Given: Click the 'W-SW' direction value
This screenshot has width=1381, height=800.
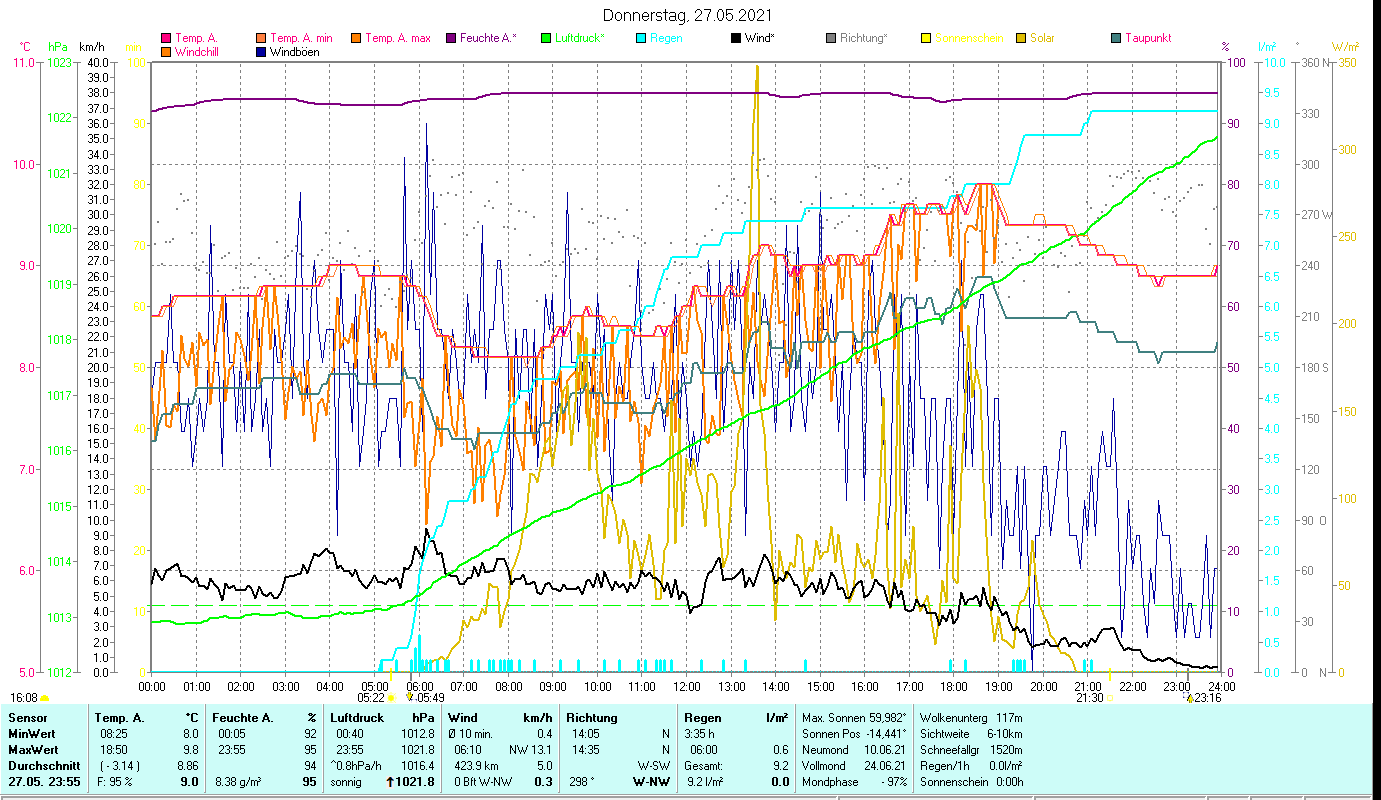Looking at the screenshot, I should tap(653, 765).
